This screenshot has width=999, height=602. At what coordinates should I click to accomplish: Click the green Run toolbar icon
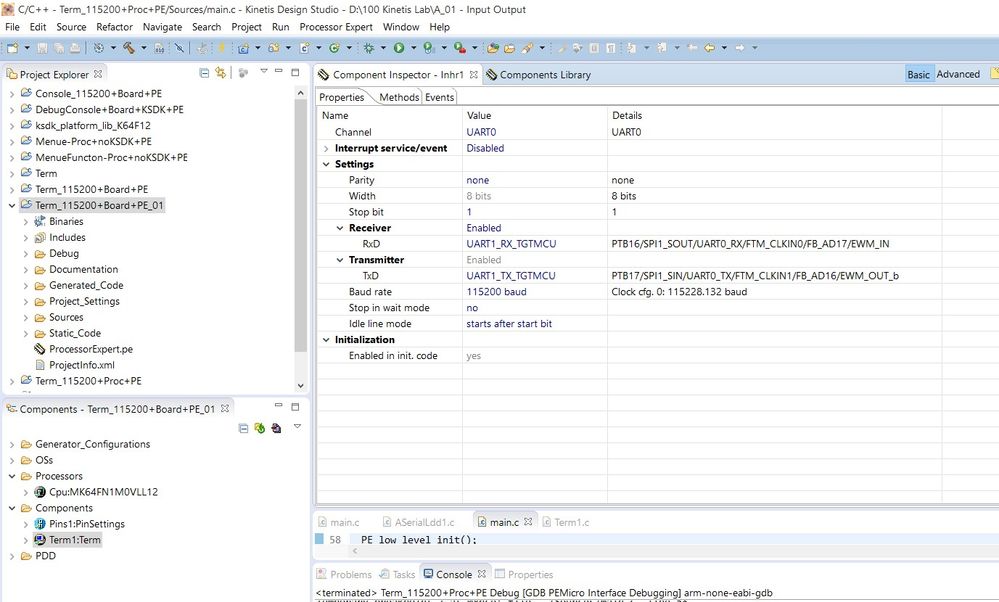tap(399, 48)
